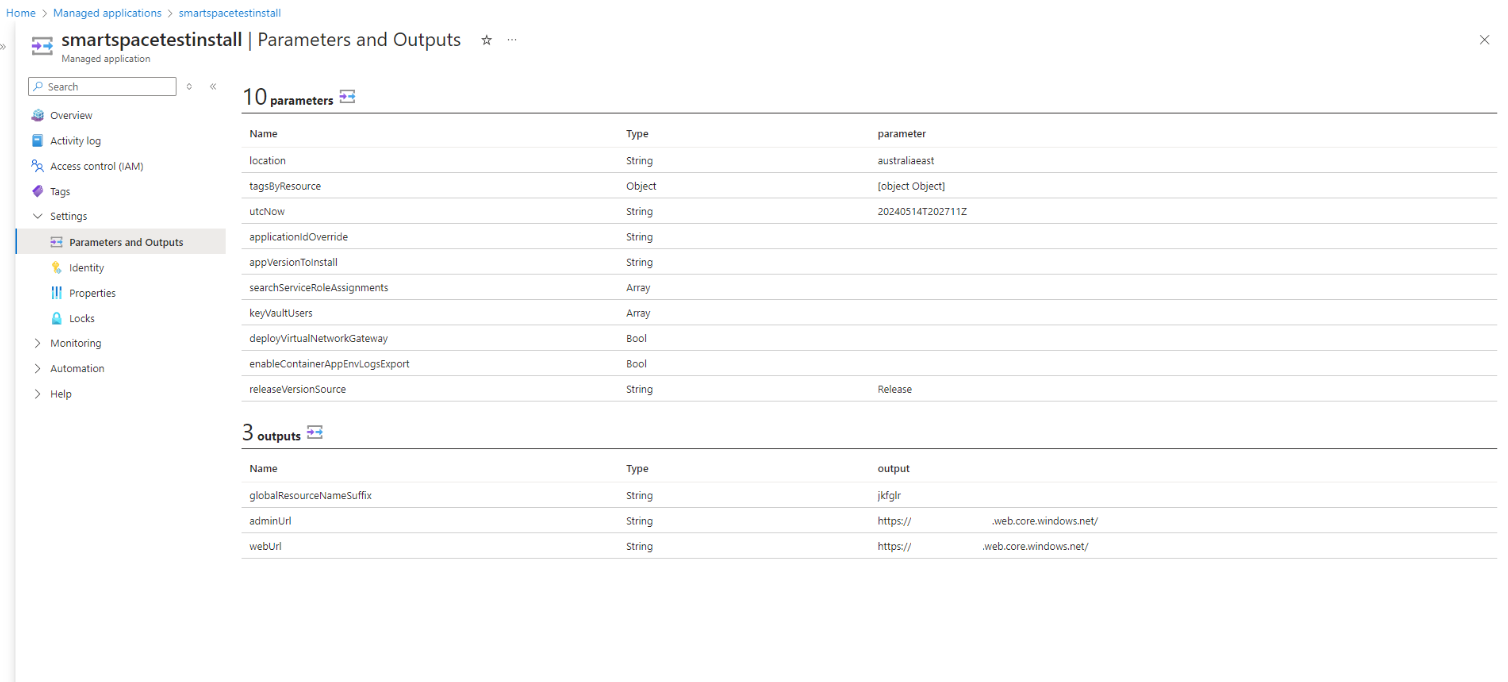1508x682 pixels.
Task: Go to the Home breadcrumb link
Action: pos(21,13)
